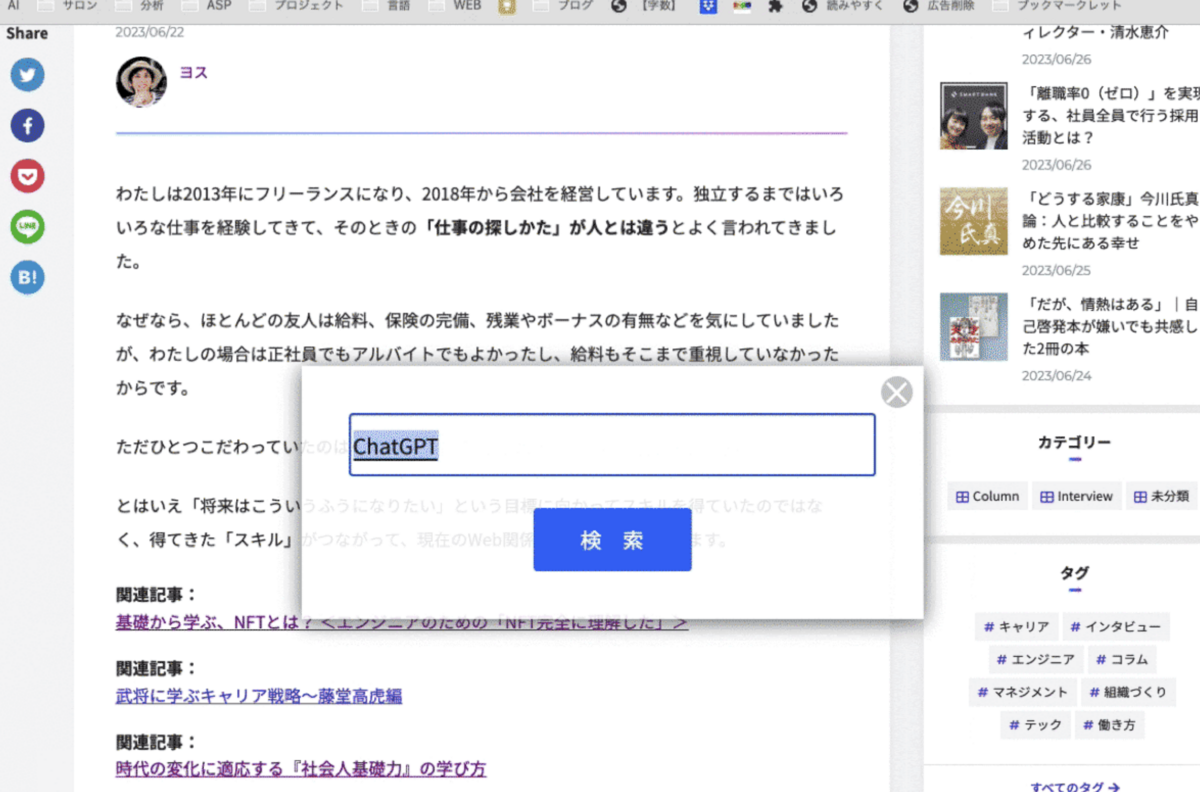Open the 「どうする家康」今川氏真 sidebar article

tap(1110, 221)
